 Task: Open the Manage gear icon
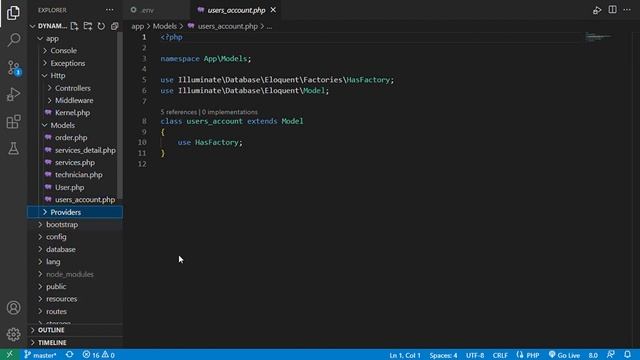[13, 334]
